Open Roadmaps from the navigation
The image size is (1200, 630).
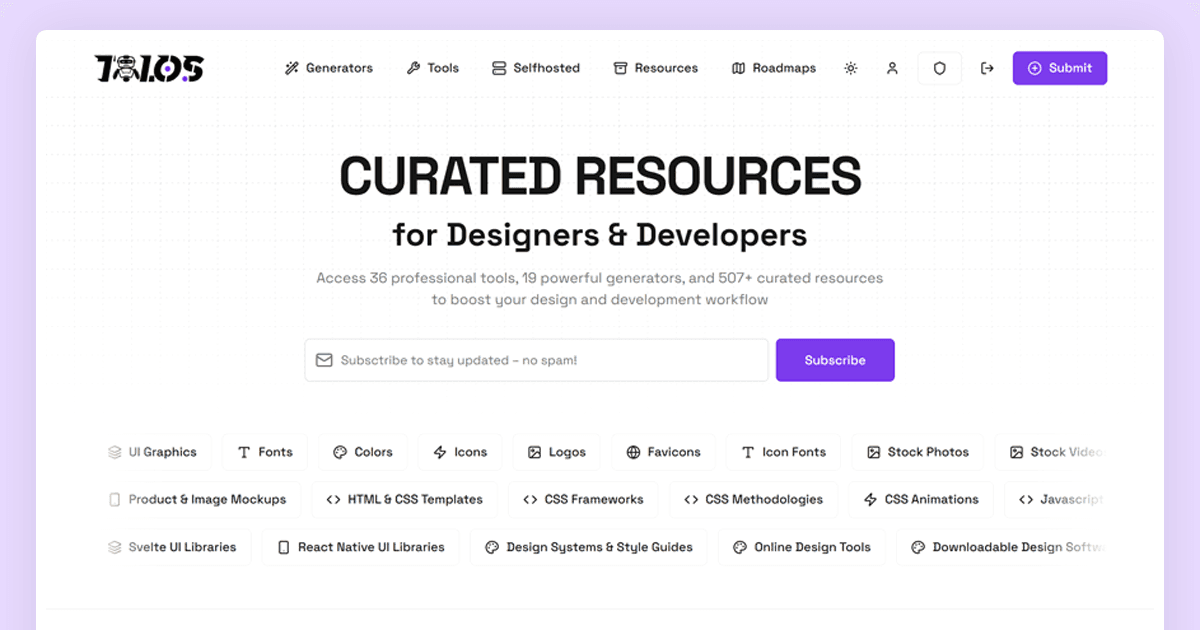[774, 68]
